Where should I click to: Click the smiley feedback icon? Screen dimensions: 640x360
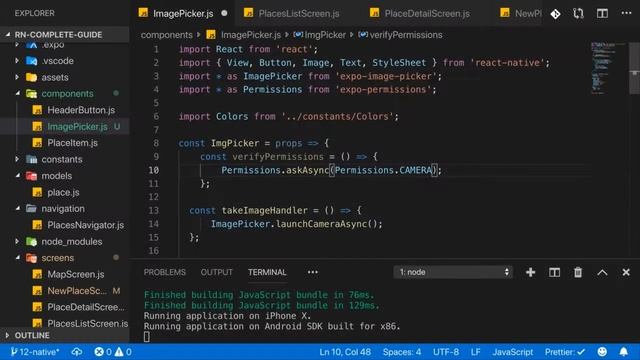click(x=602, y=352)
